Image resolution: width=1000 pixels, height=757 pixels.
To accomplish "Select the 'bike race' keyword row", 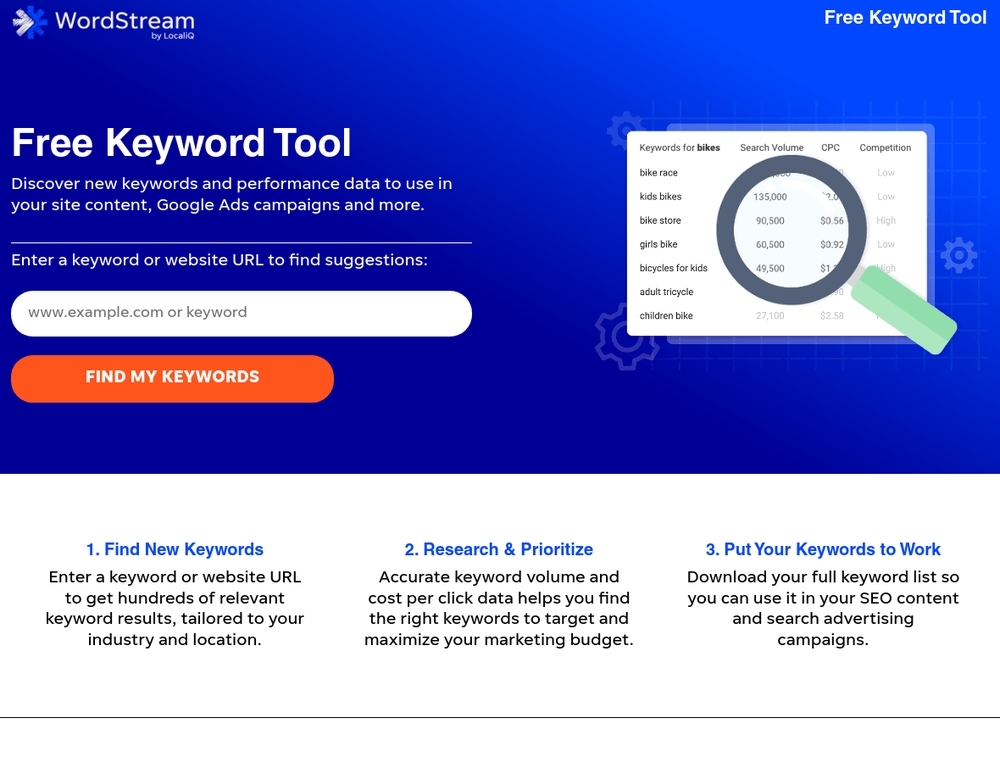I will (x=659, y=172).
